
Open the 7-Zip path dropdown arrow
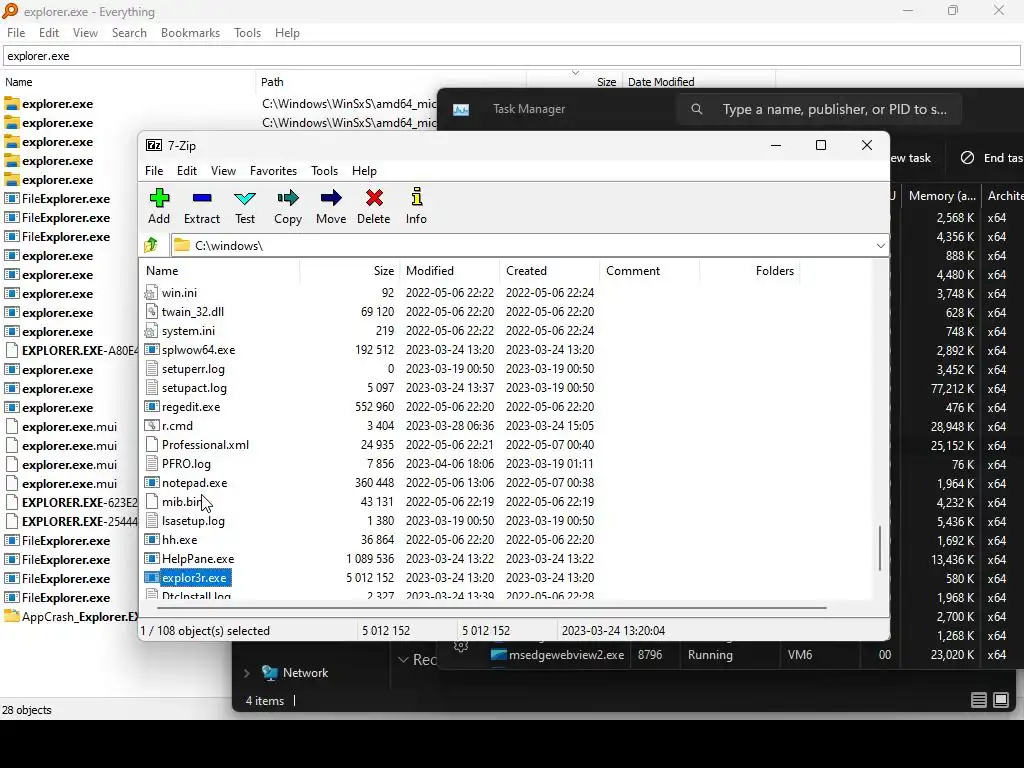880,246
